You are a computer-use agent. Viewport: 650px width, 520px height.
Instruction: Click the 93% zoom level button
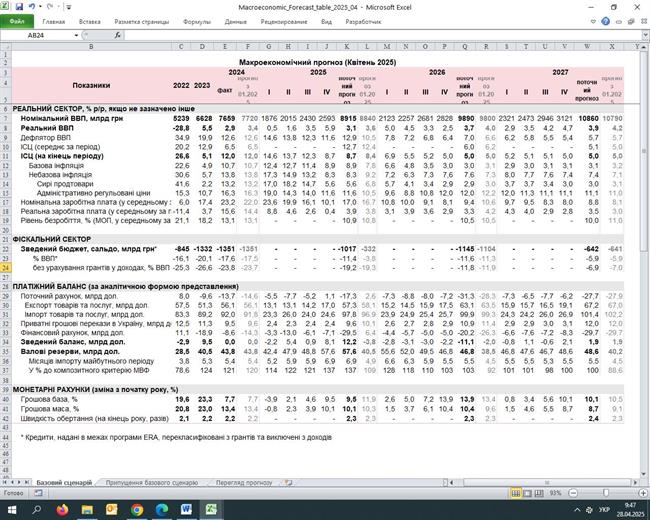[555, 493]
